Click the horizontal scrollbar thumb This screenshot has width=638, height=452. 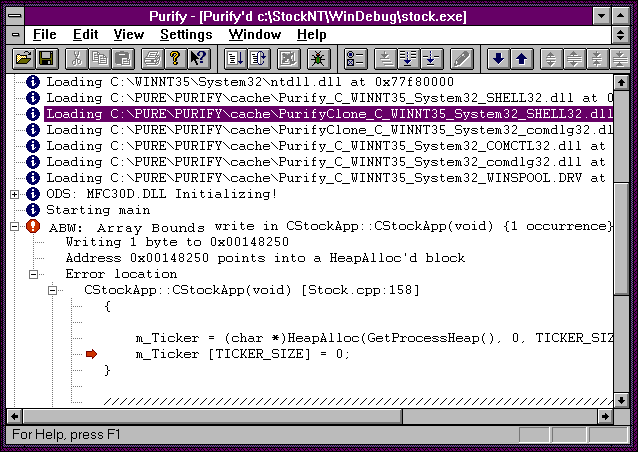[213, 416]
